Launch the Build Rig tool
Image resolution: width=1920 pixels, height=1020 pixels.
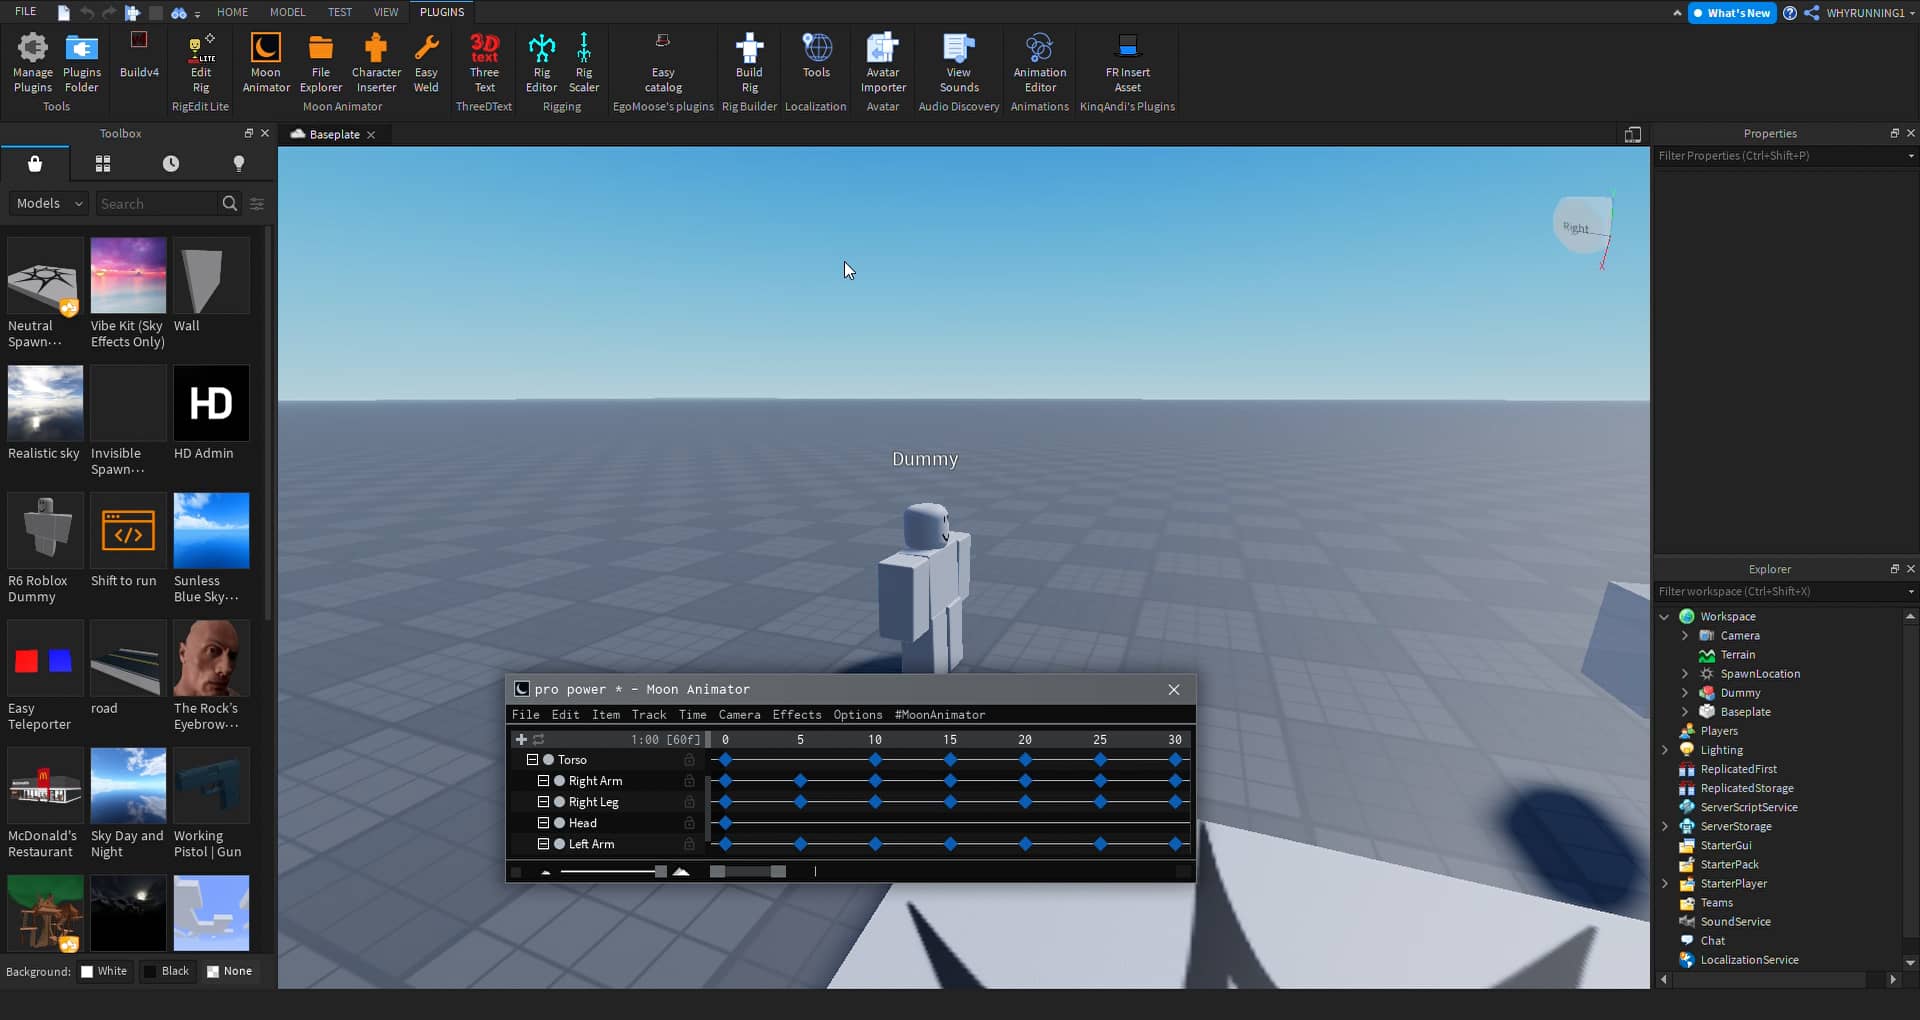point(749,60)
